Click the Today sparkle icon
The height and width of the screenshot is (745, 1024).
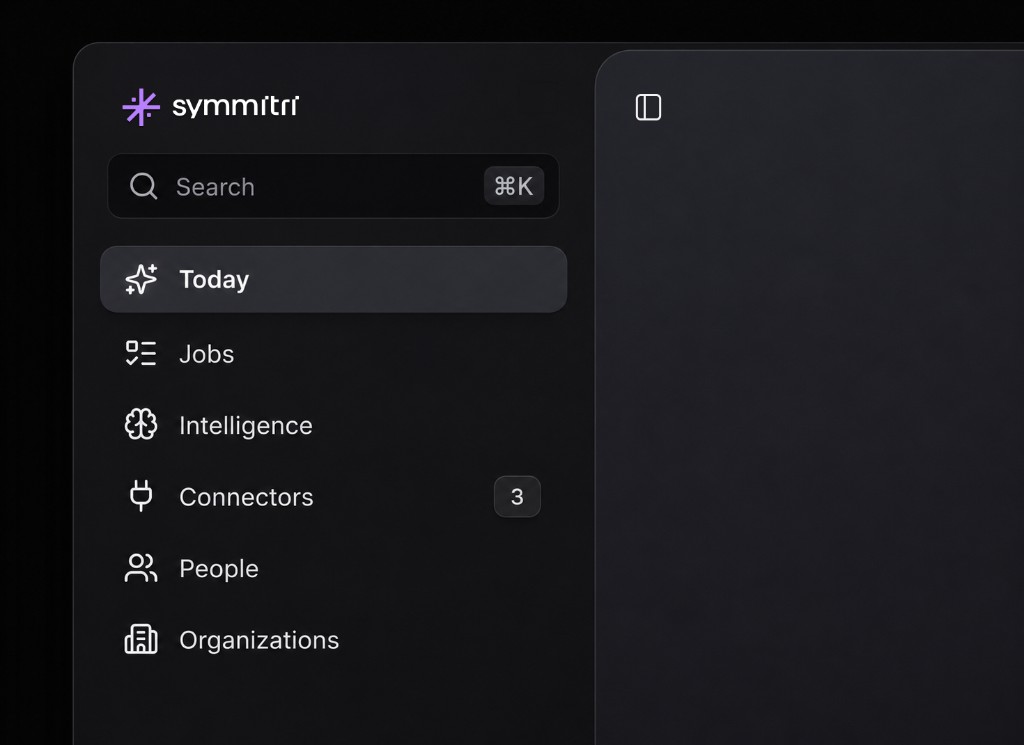[141, 279]
